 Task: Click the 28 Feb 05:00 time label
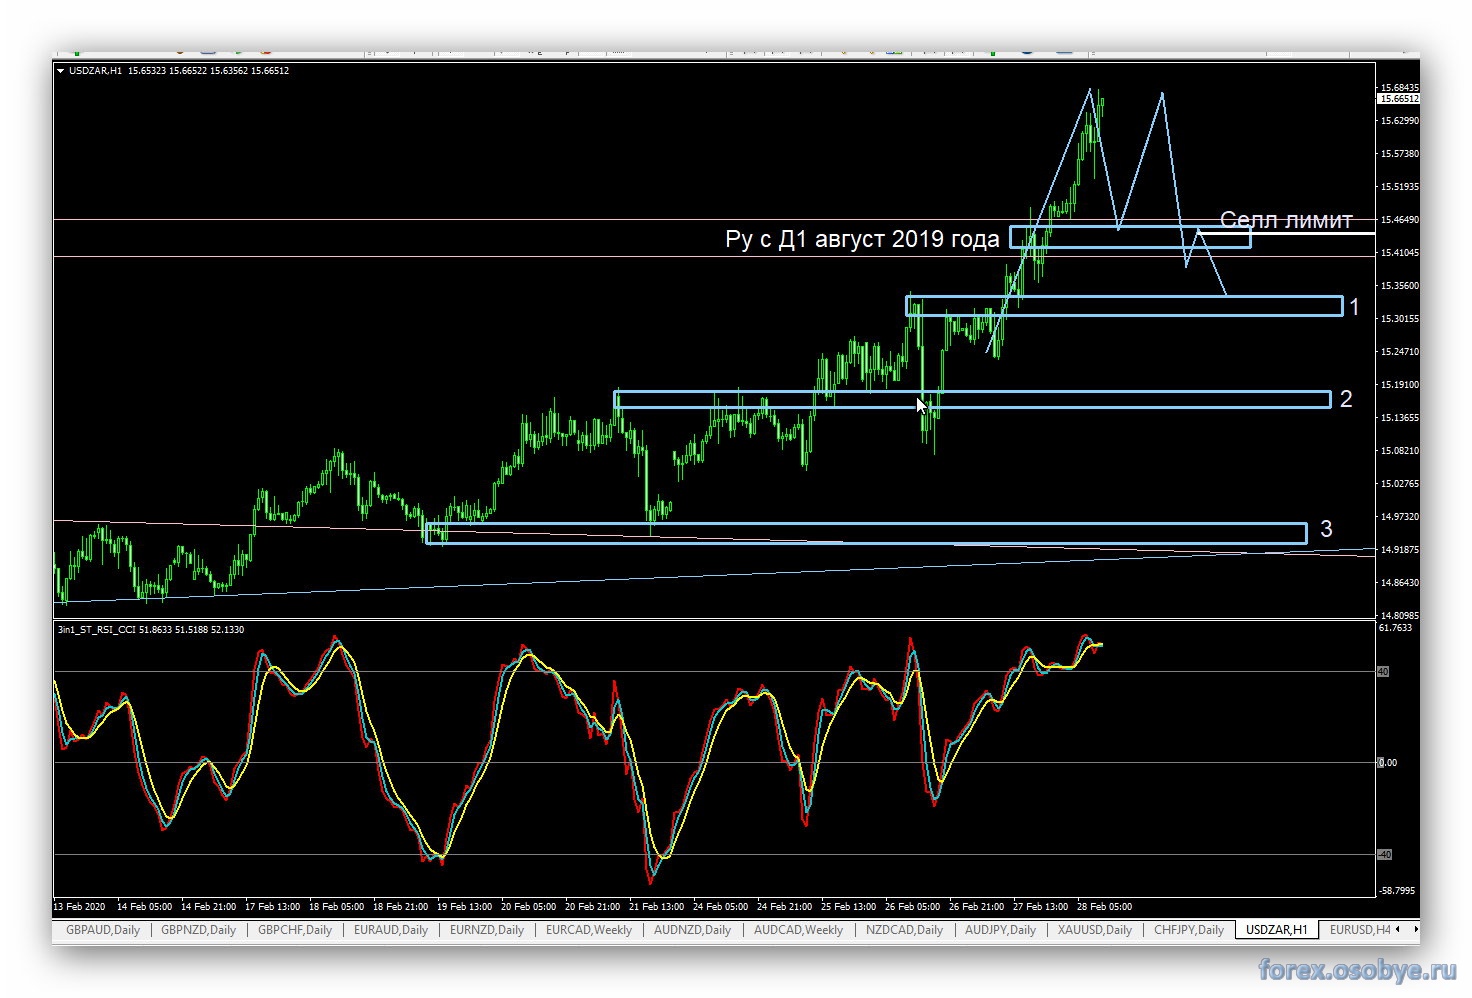click(1104, 907)
